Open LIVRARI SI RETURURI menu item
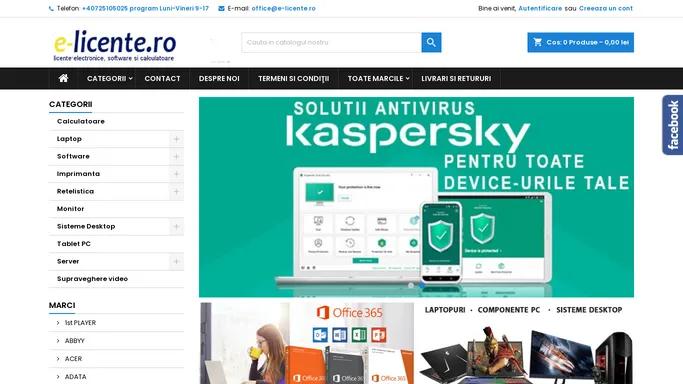 tap(456, 78)
